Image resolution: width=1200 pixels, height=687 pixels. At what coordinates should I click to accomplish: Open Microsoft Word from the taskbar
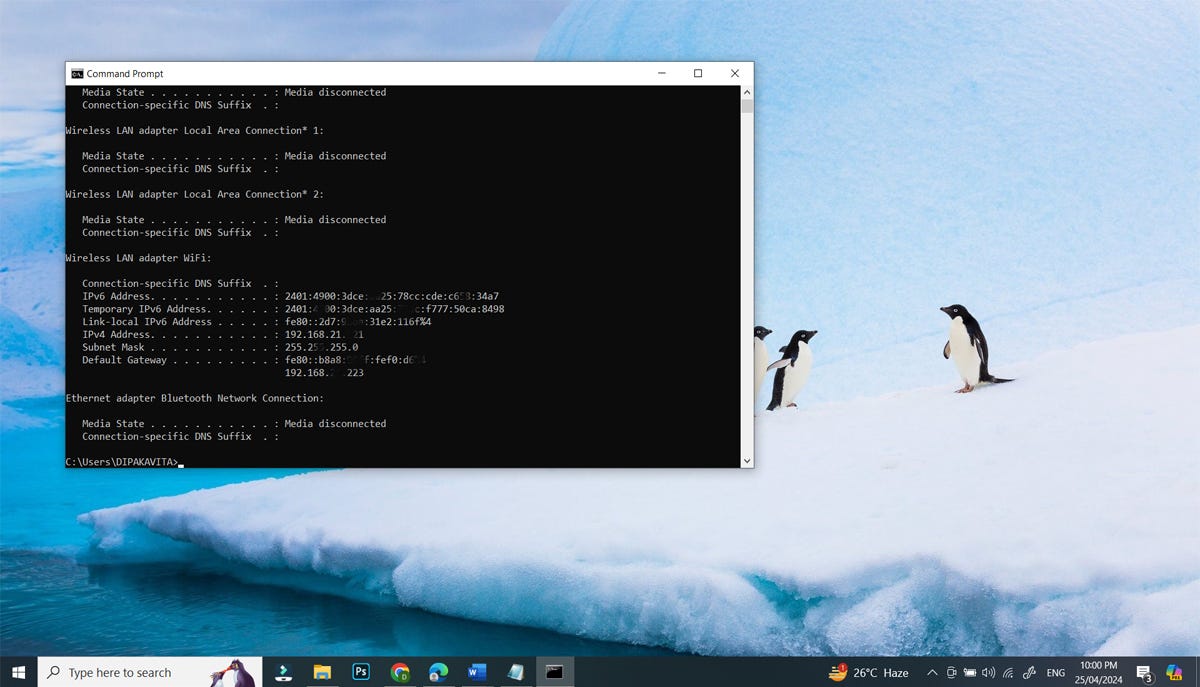point(477,672)
